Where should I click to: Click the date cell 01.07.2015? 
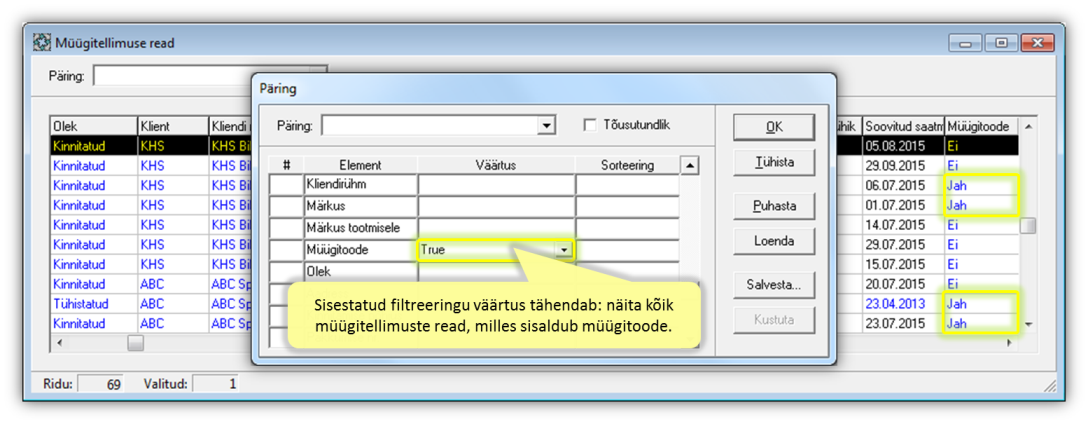(903, 205)
